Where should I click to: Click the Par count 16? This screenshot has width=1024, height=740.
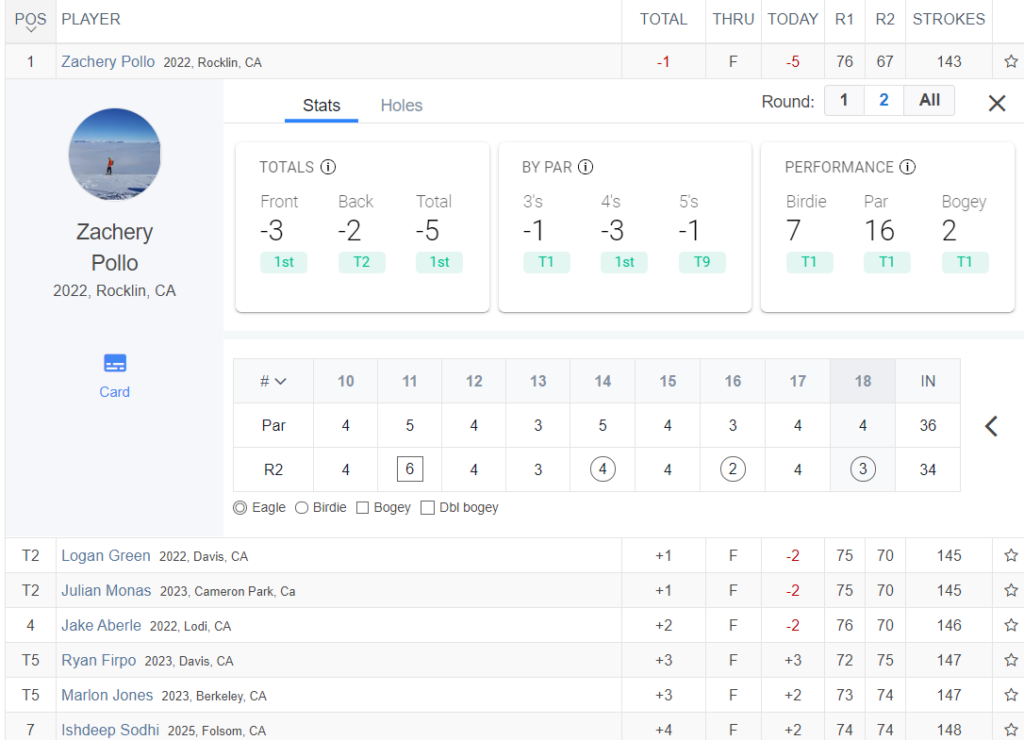[879, 231]
